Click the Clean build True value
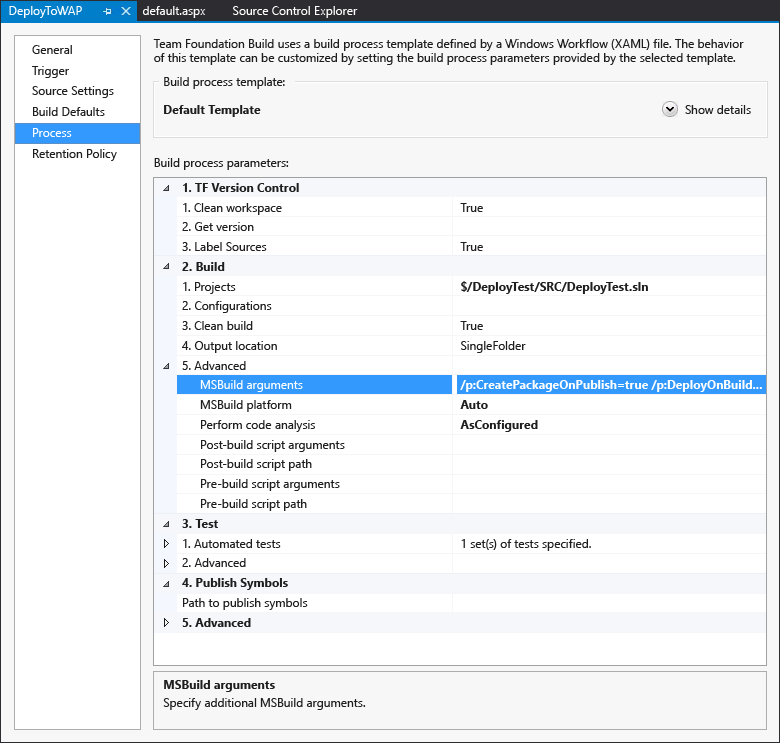 [472, 326]
